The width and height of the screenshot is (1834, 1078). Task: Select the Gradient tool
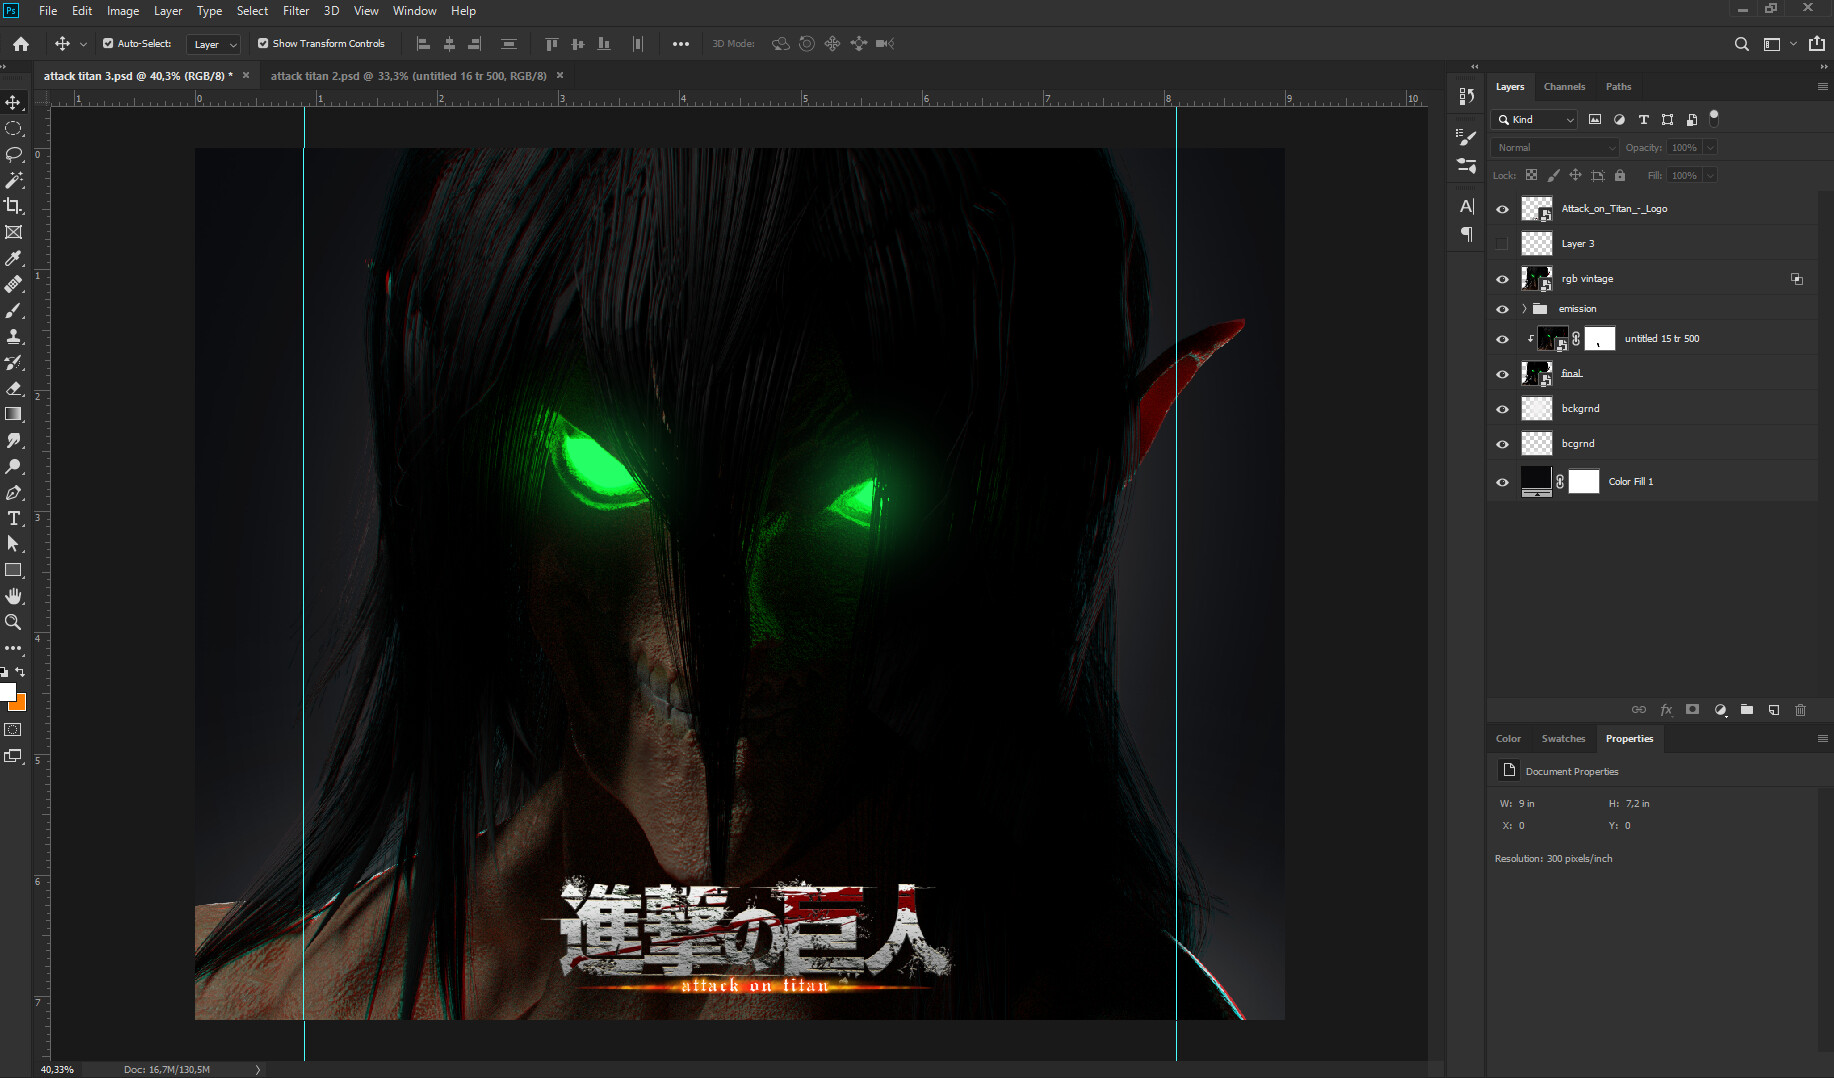click(x=13, y=414)
